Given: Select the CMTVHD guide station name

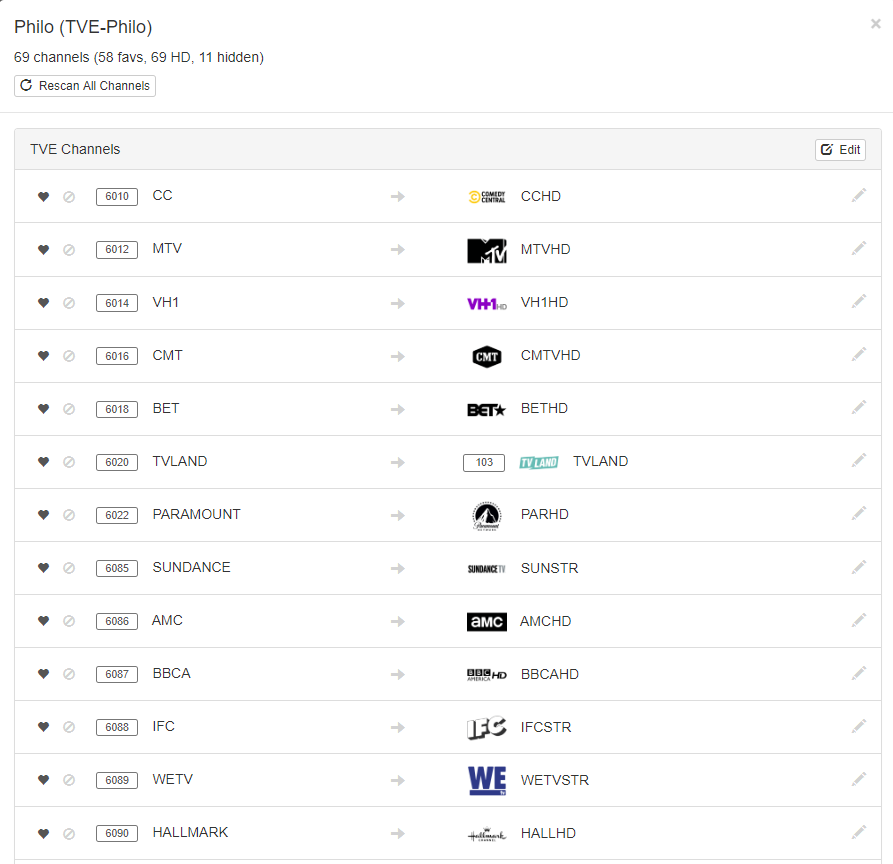Looking at the screenshot, I should pos(550,355).
